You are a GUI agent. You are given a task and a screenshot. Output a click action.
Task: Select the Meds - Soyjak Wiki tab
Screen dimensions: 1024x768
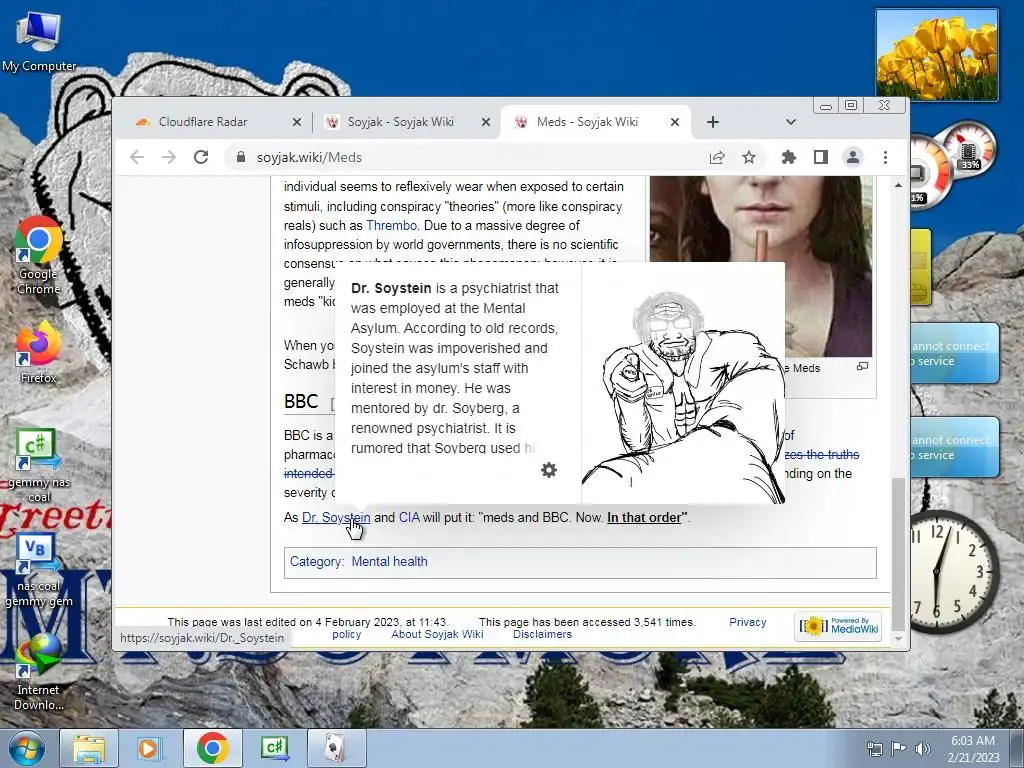587,122
